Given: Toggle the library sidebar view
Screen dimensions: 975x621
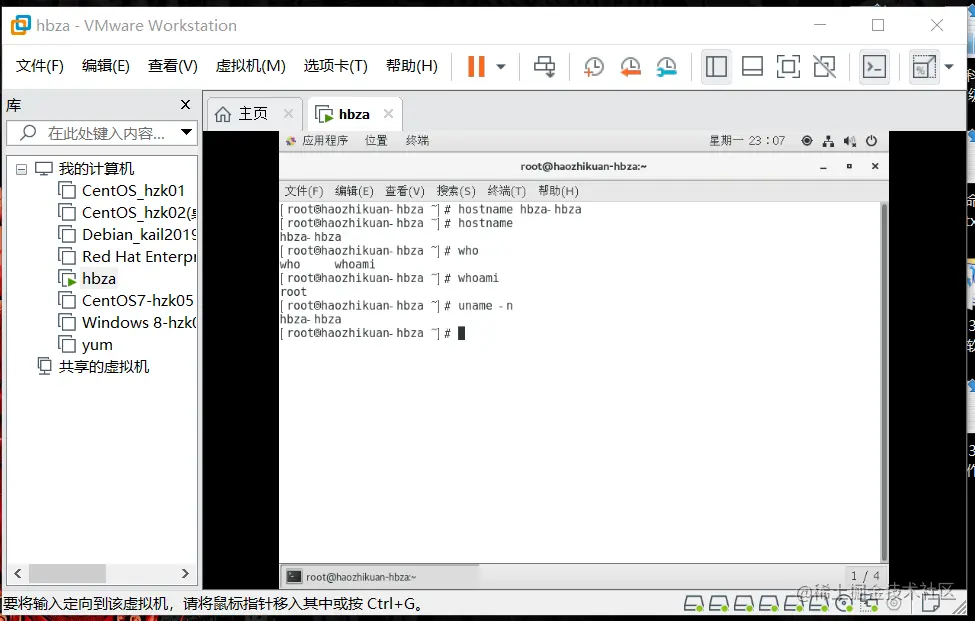Looking at the screenshot, I should 716,67.
